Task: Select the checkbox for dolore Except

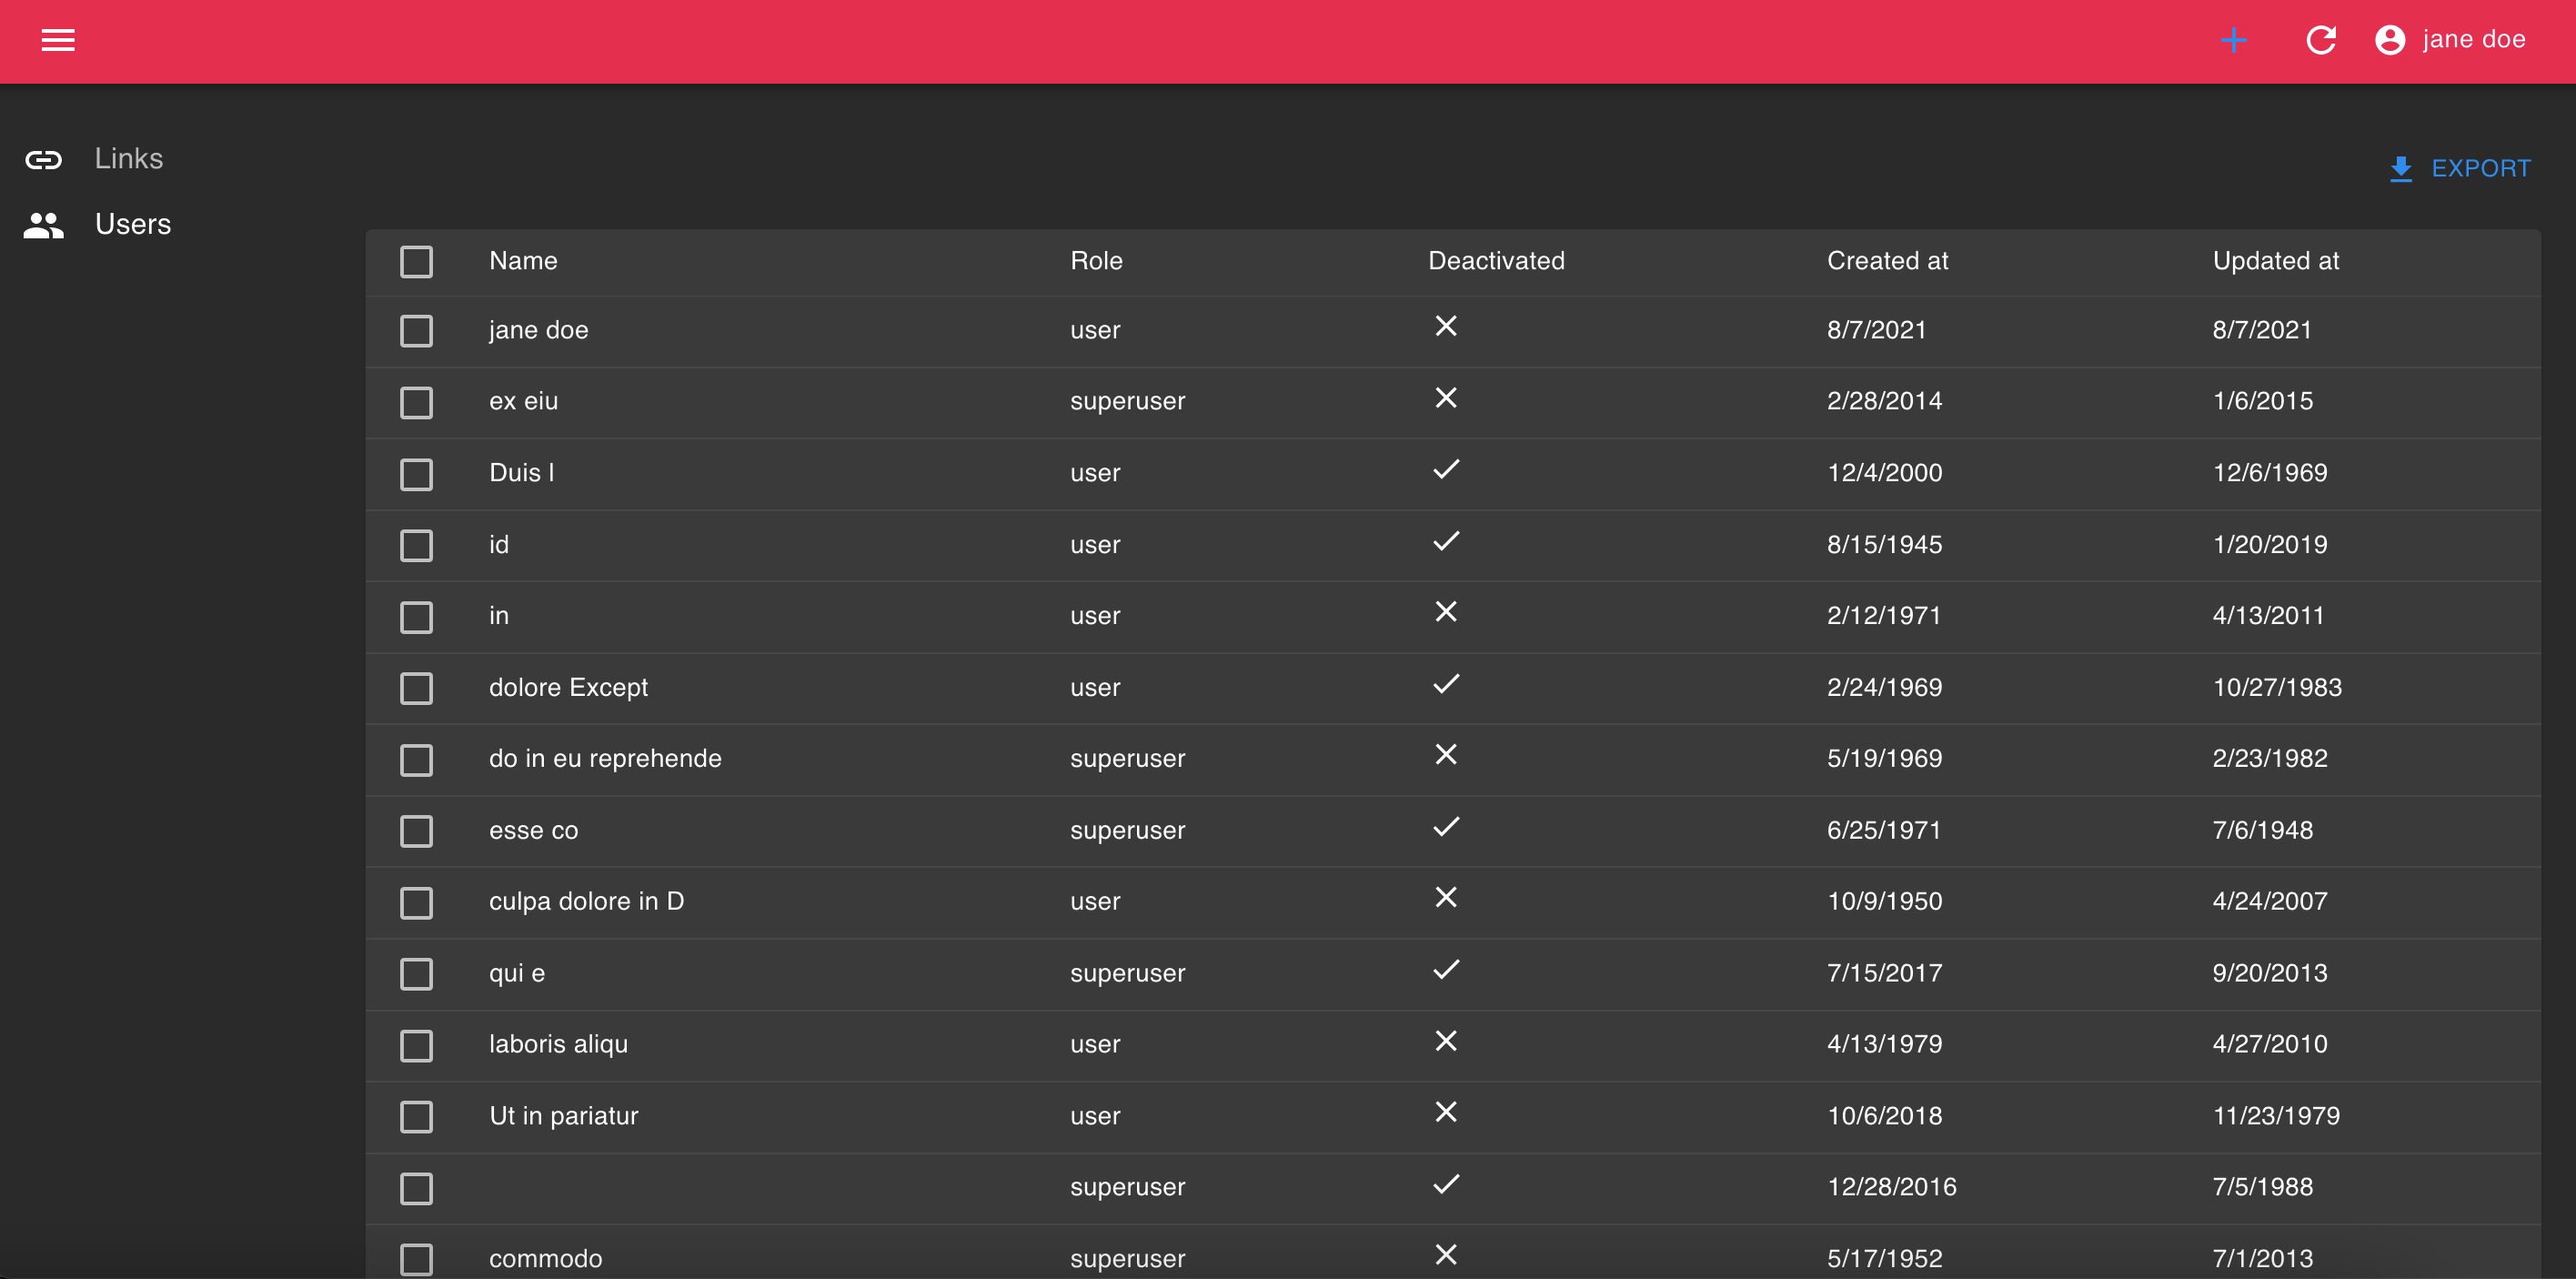Action: [416, 688]
